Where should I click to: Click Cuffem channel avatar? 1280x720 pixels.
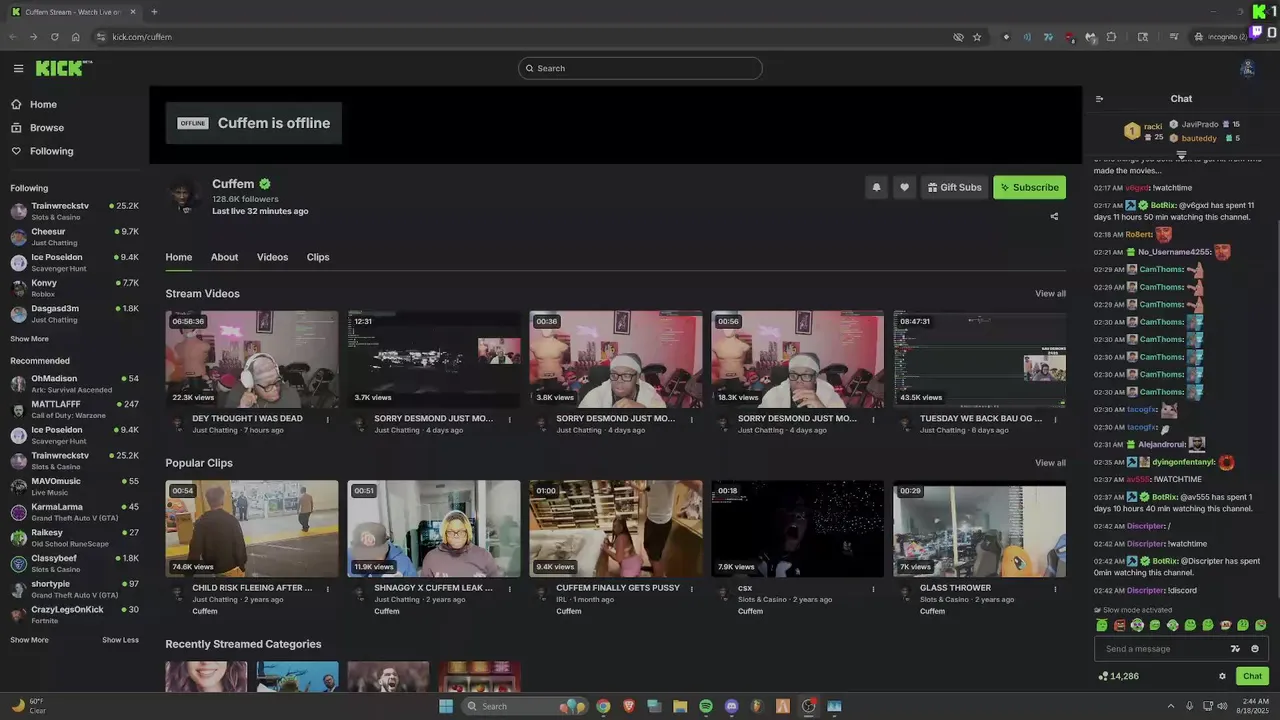click(184, 194)
